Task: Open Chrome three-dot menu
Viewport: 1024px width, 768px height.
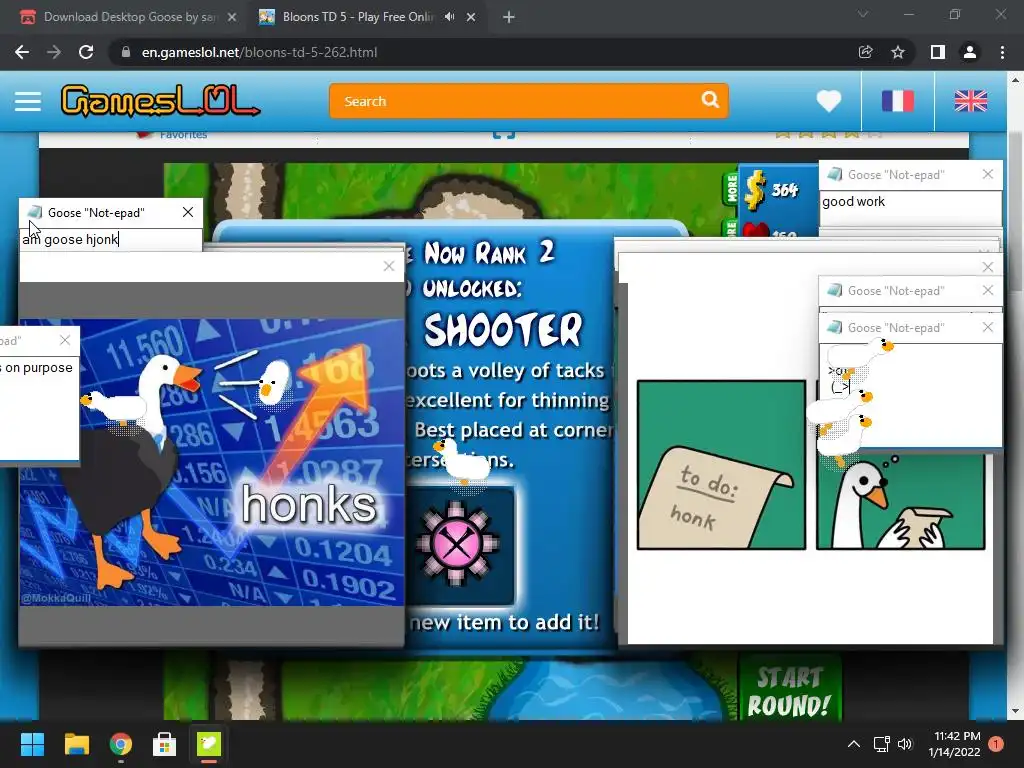Action: [1002, 52]
